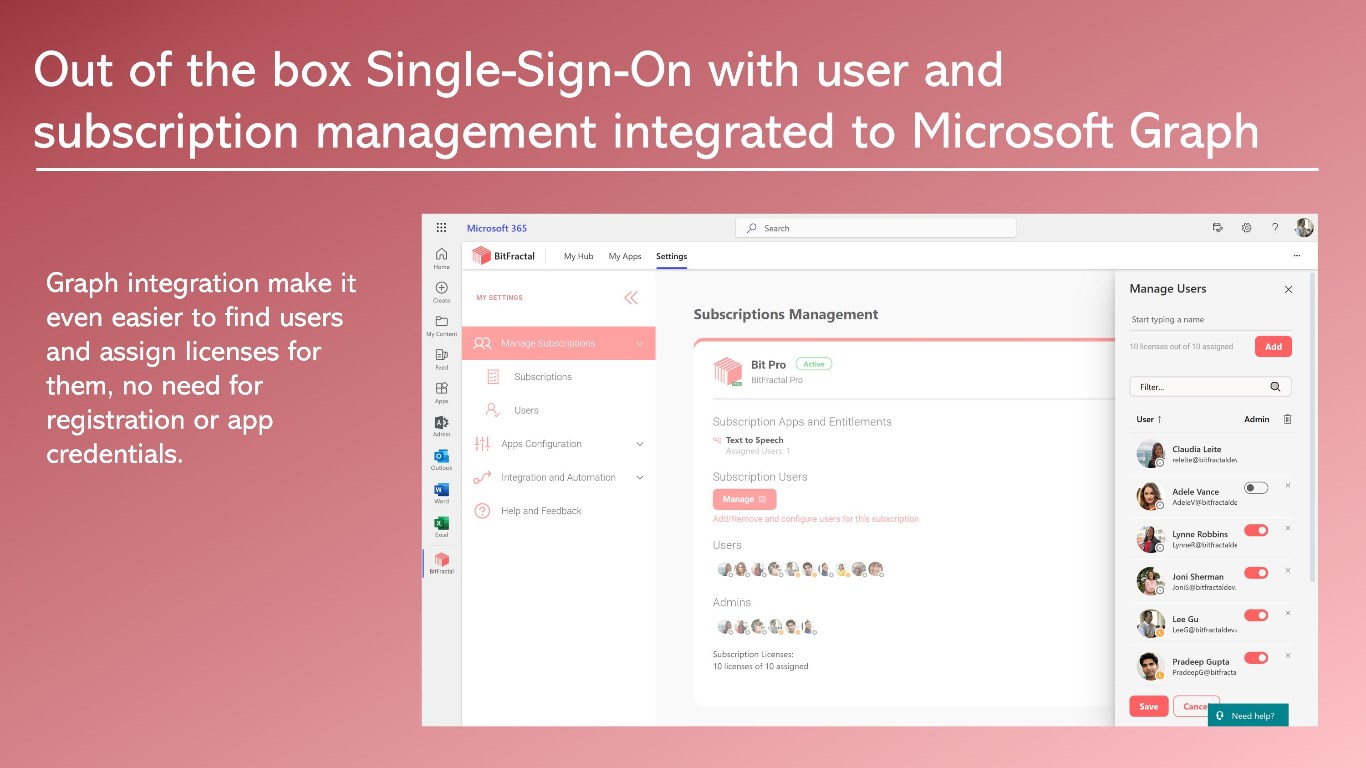Disable admin toggle for Lee Gu
The image size is (1366, 768).
click(1256, 615)
